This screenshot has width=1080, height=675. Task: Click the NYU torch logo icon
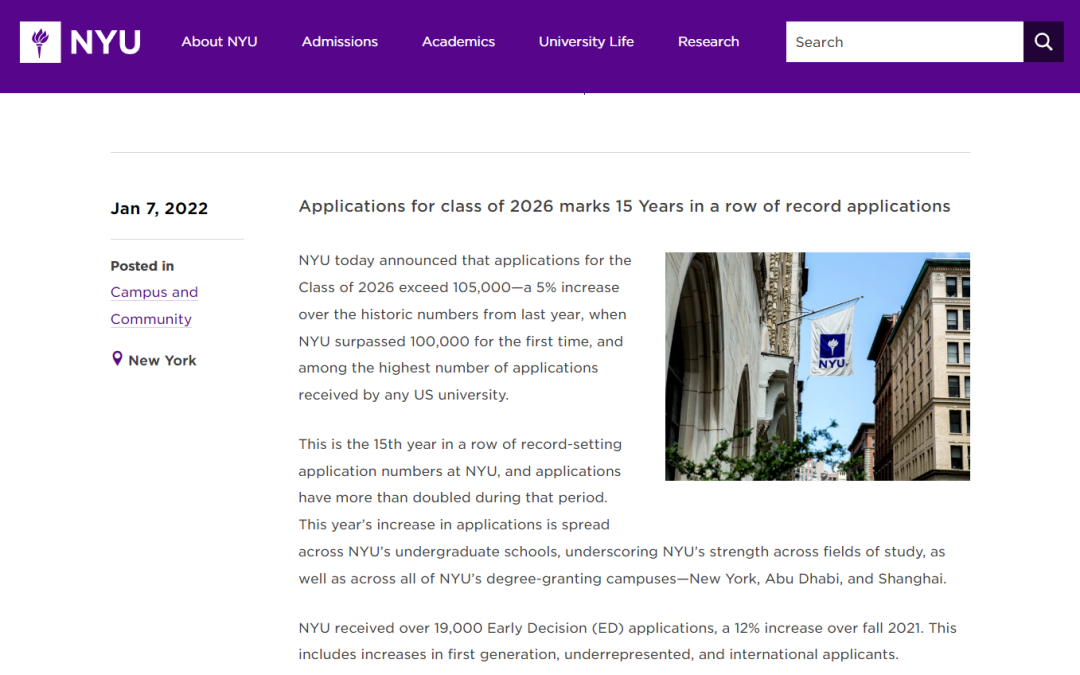[x=40, y=42]
